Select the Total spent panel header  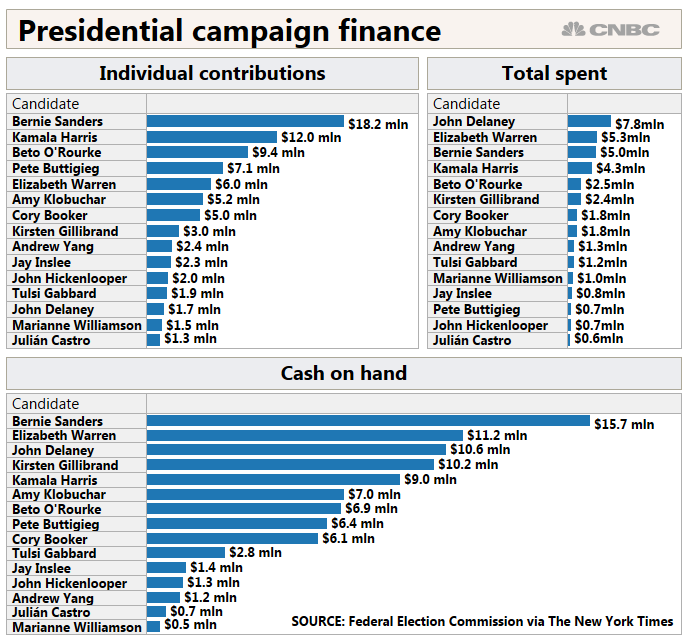point(554,73)
